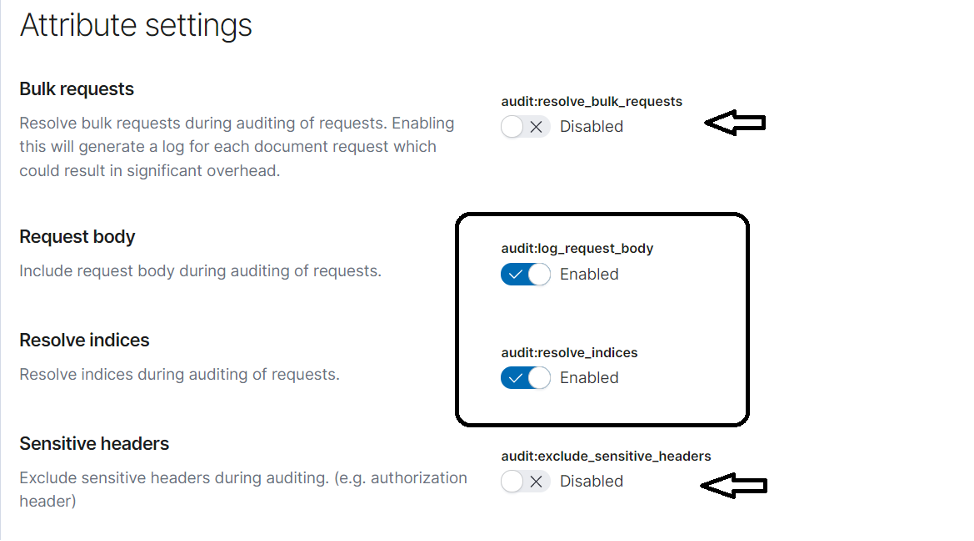Click the Attribute settings page title
974x541 pixels.
(136, 25)
